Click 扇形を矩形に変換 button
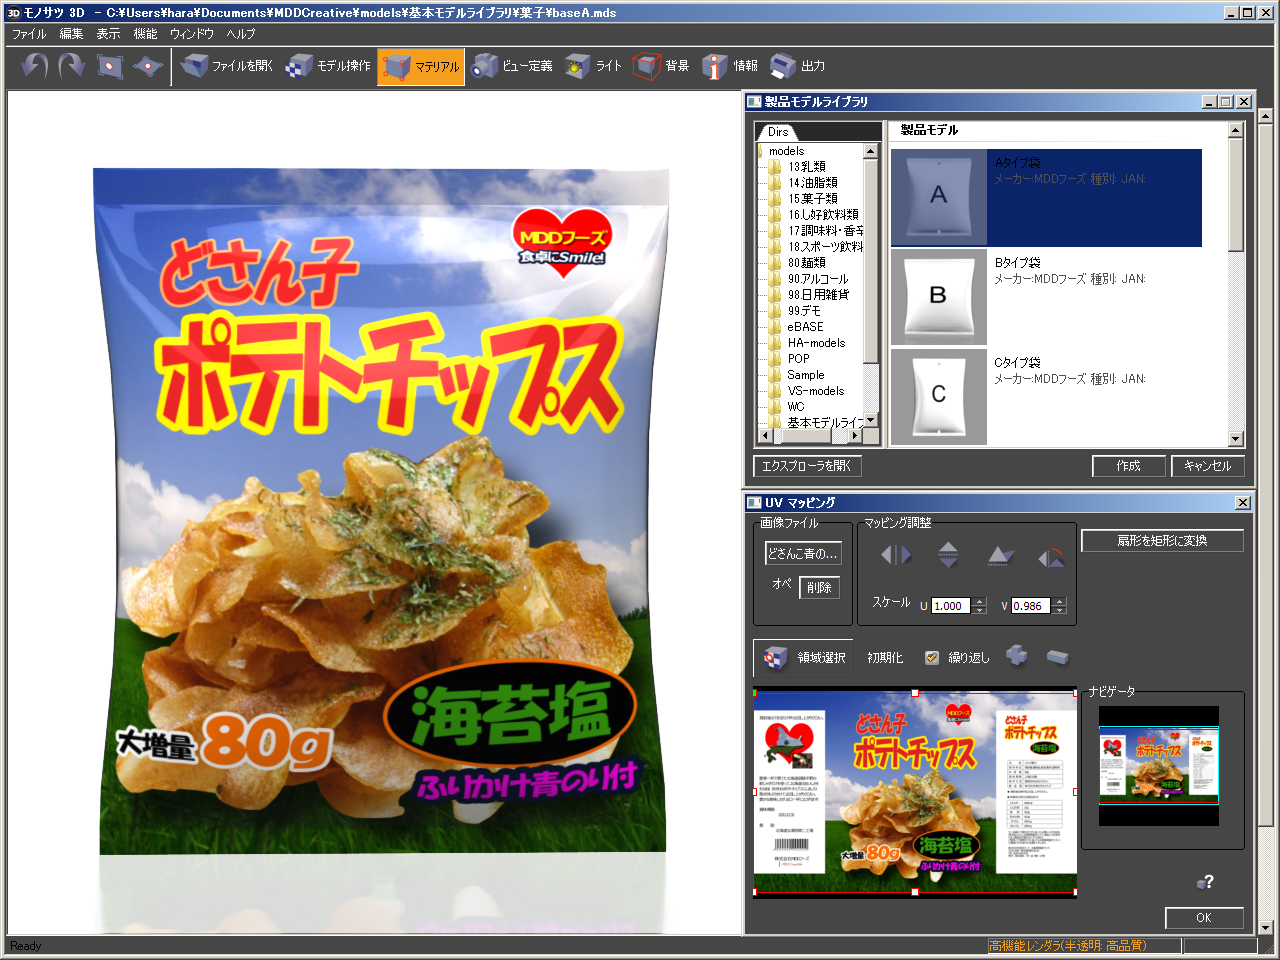 pos(1162,541)
